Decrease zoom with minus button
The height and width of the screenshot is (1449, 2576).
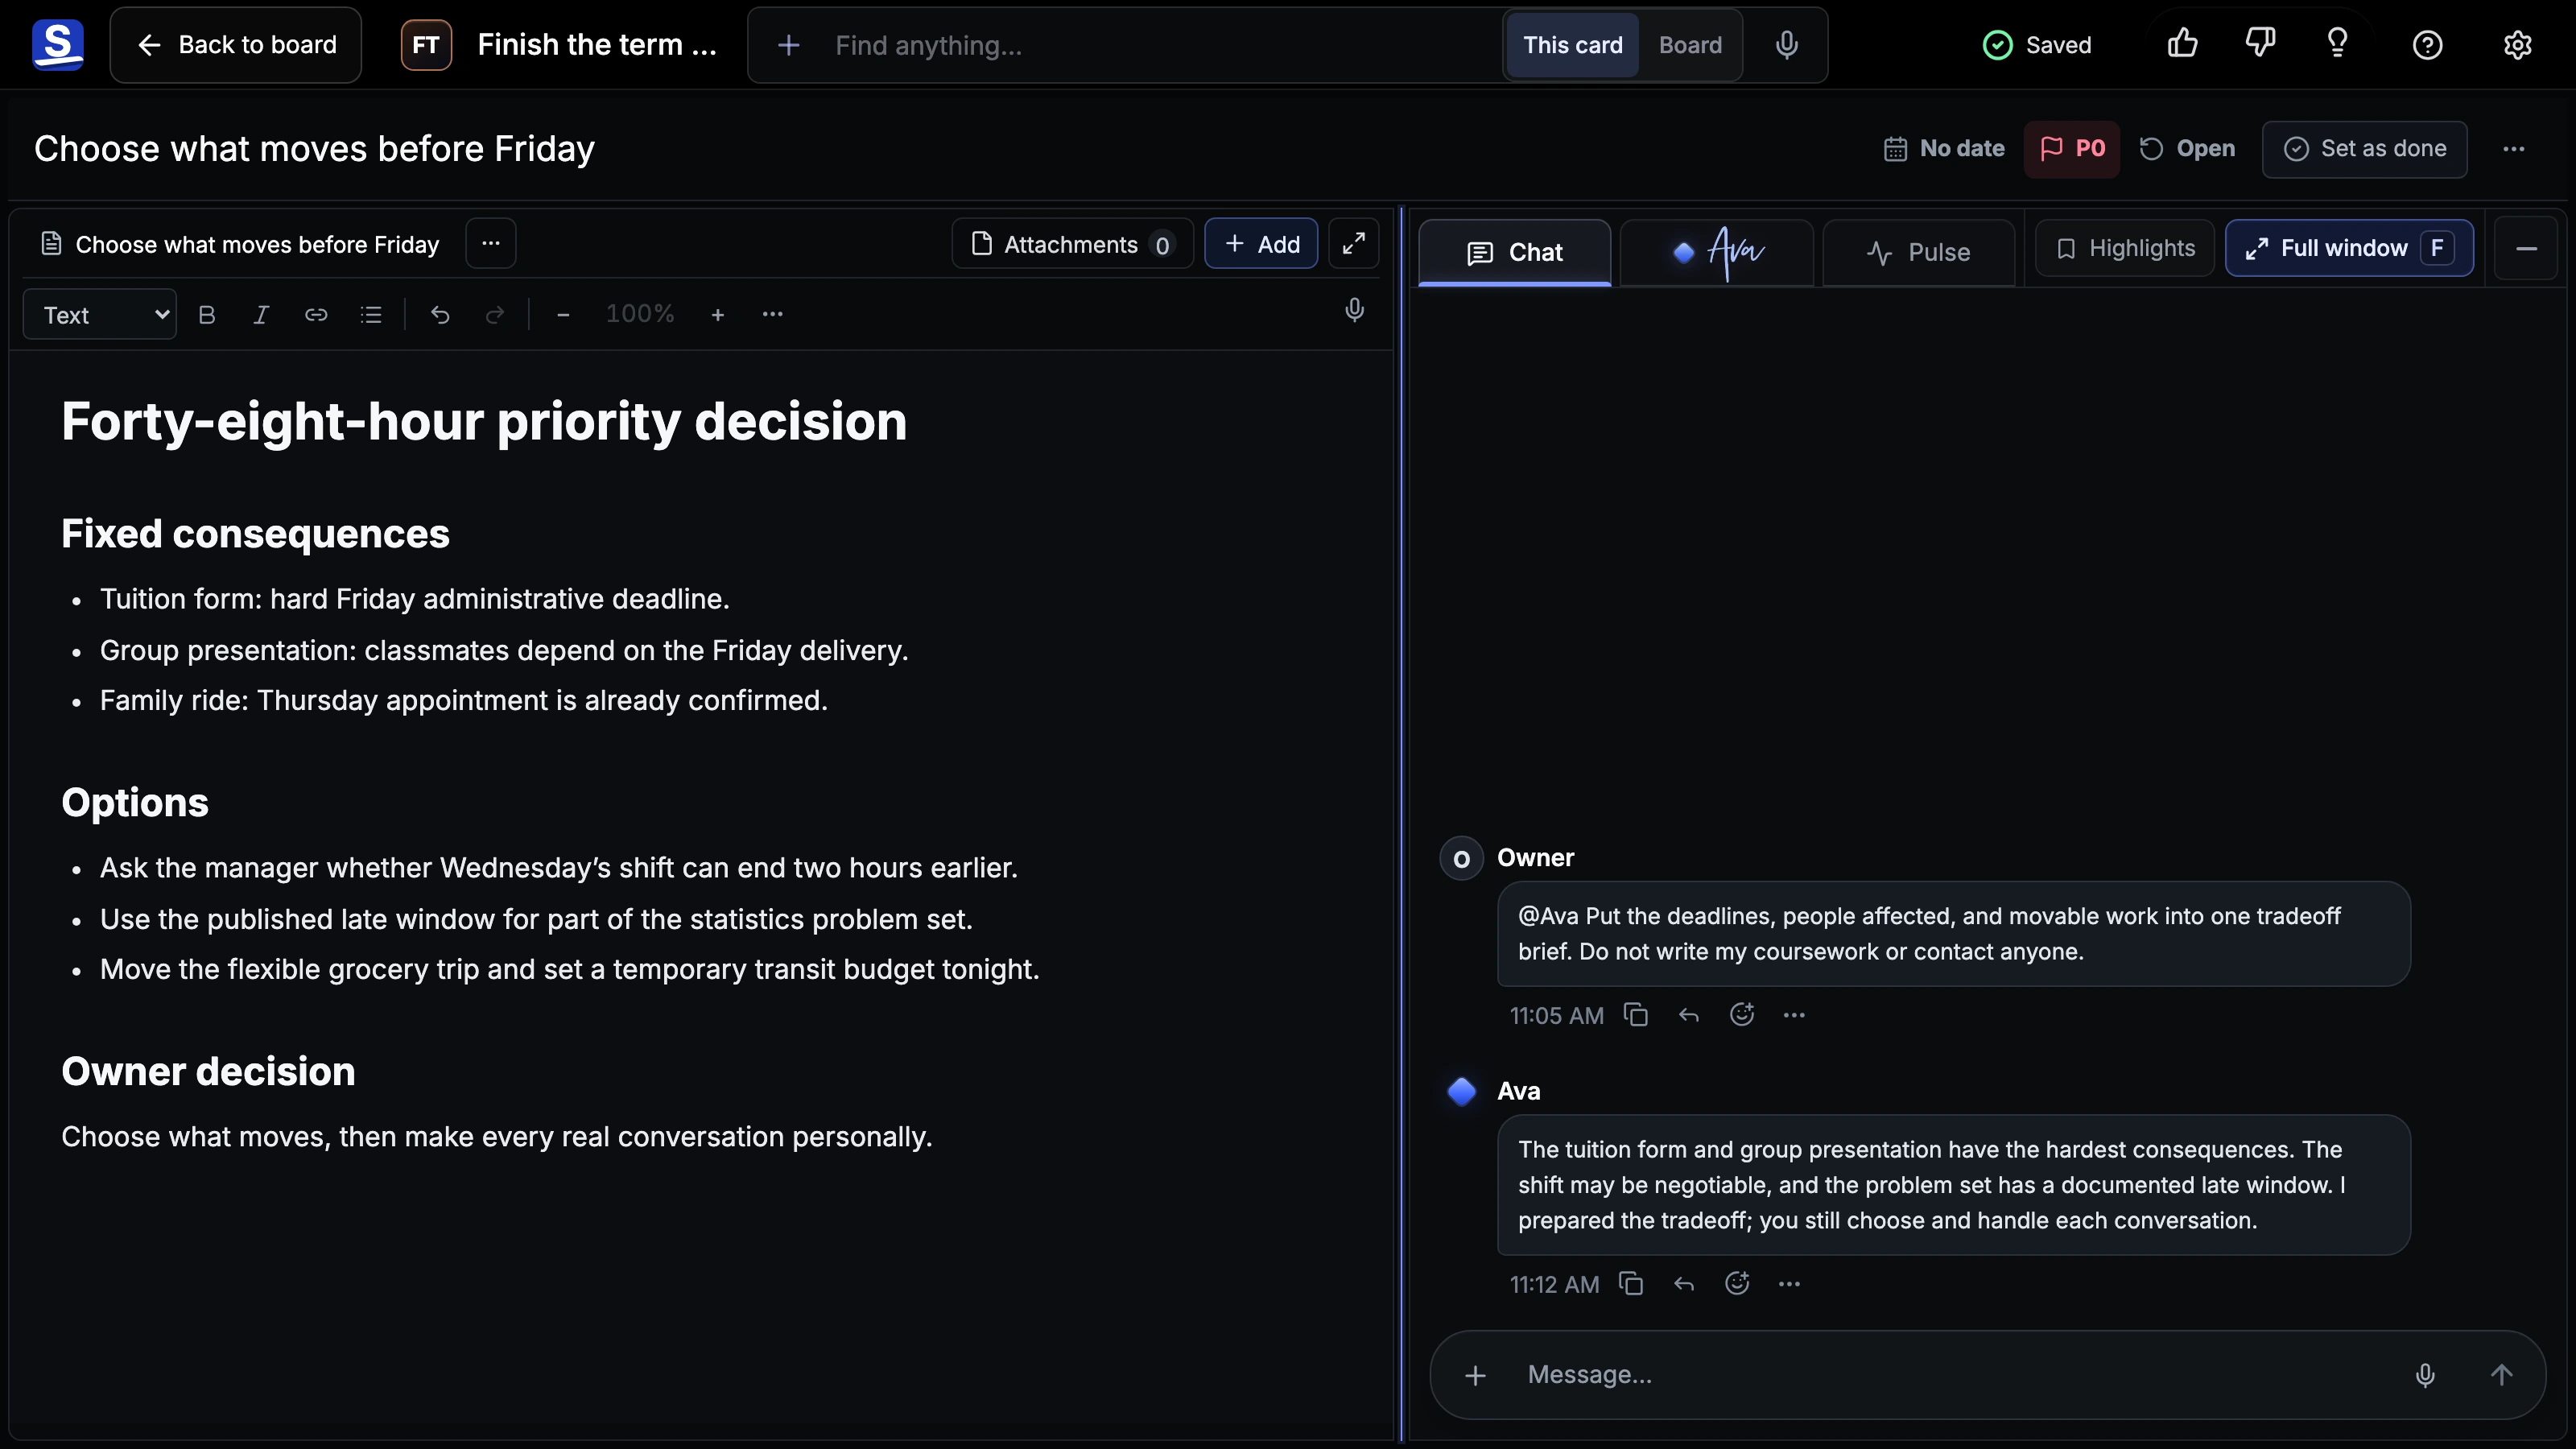(563, 315)
